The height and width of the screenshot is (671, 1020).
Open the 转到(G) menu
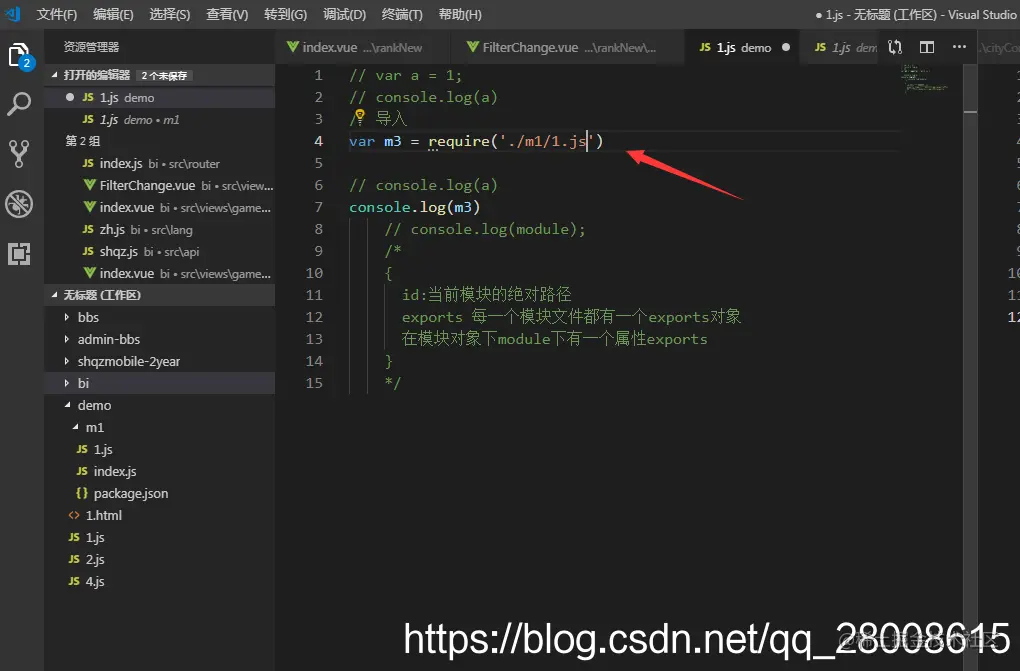coord(286,14)
